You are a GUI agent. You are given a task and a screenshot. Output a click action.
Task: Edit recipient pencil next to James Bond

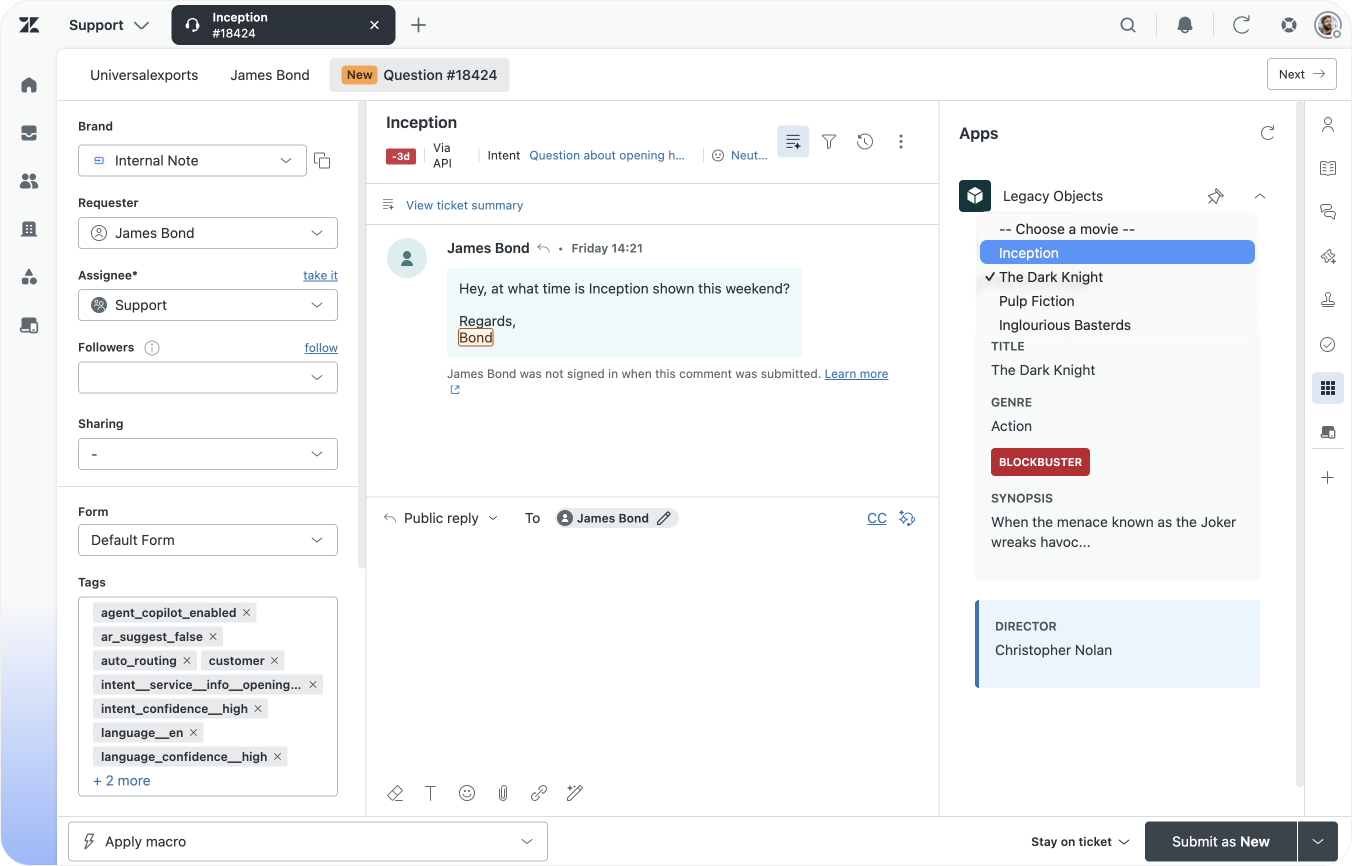click(664, 518)
